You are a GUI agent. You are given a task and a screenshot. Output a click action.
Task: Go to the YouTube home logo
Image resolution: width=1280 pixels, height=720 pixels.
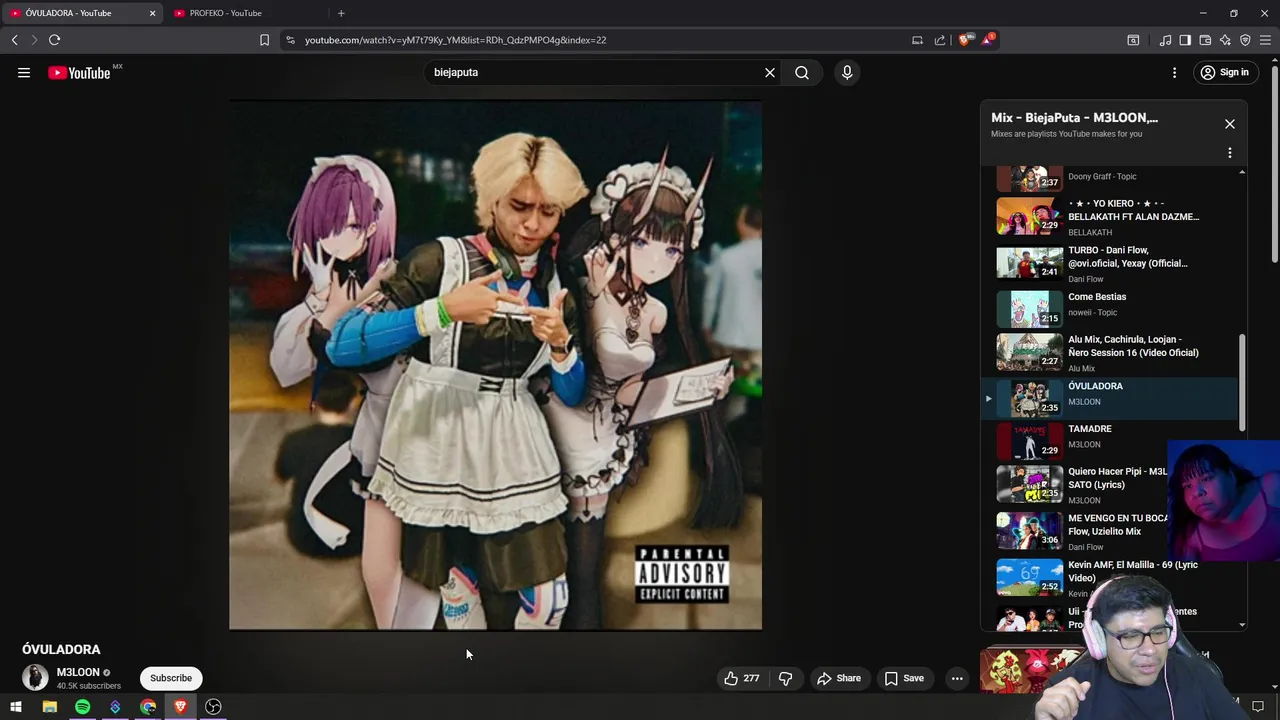79,72
